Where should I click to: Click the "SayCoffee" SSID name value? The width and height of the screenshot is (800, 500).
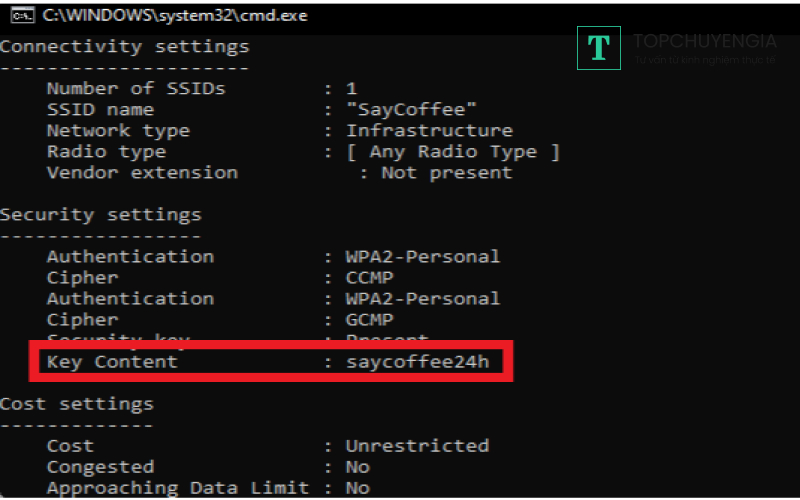pyautogui.click(x=412, y=109)
